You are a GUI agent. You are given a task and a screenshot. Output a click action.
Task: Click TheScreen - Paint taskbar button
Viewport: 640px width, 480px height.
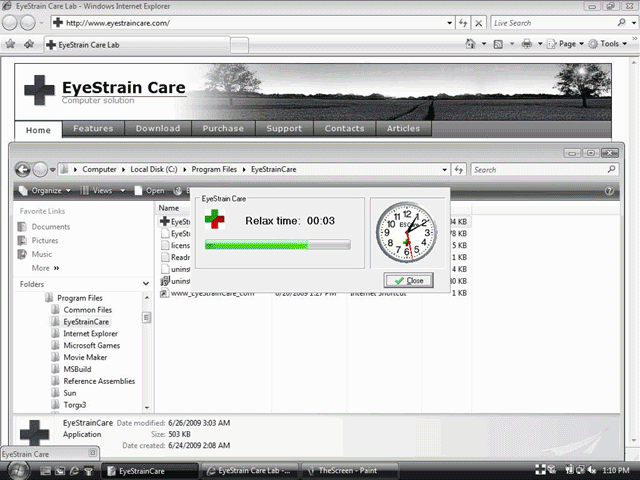[x=349, y=471]
